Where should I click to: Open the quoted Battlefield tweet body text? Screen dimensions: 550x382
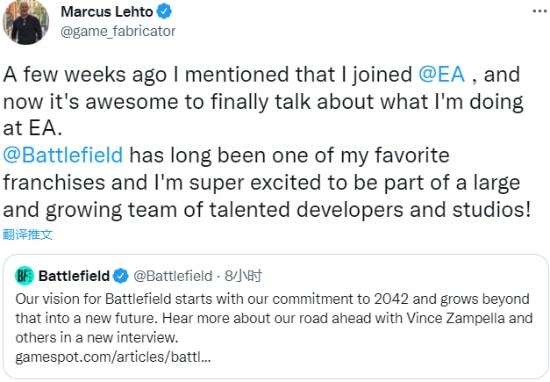point(274,319)
